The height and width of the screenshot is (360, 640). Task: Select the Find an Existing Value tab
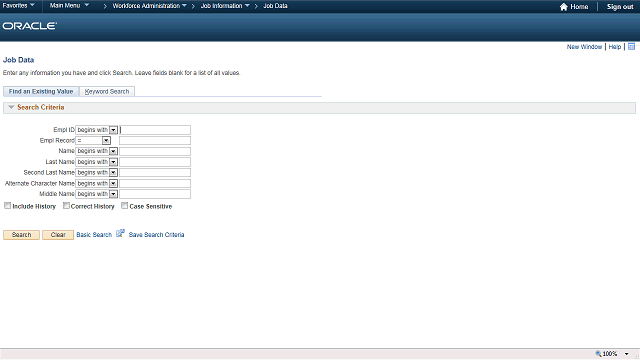[x=41, y=91]
